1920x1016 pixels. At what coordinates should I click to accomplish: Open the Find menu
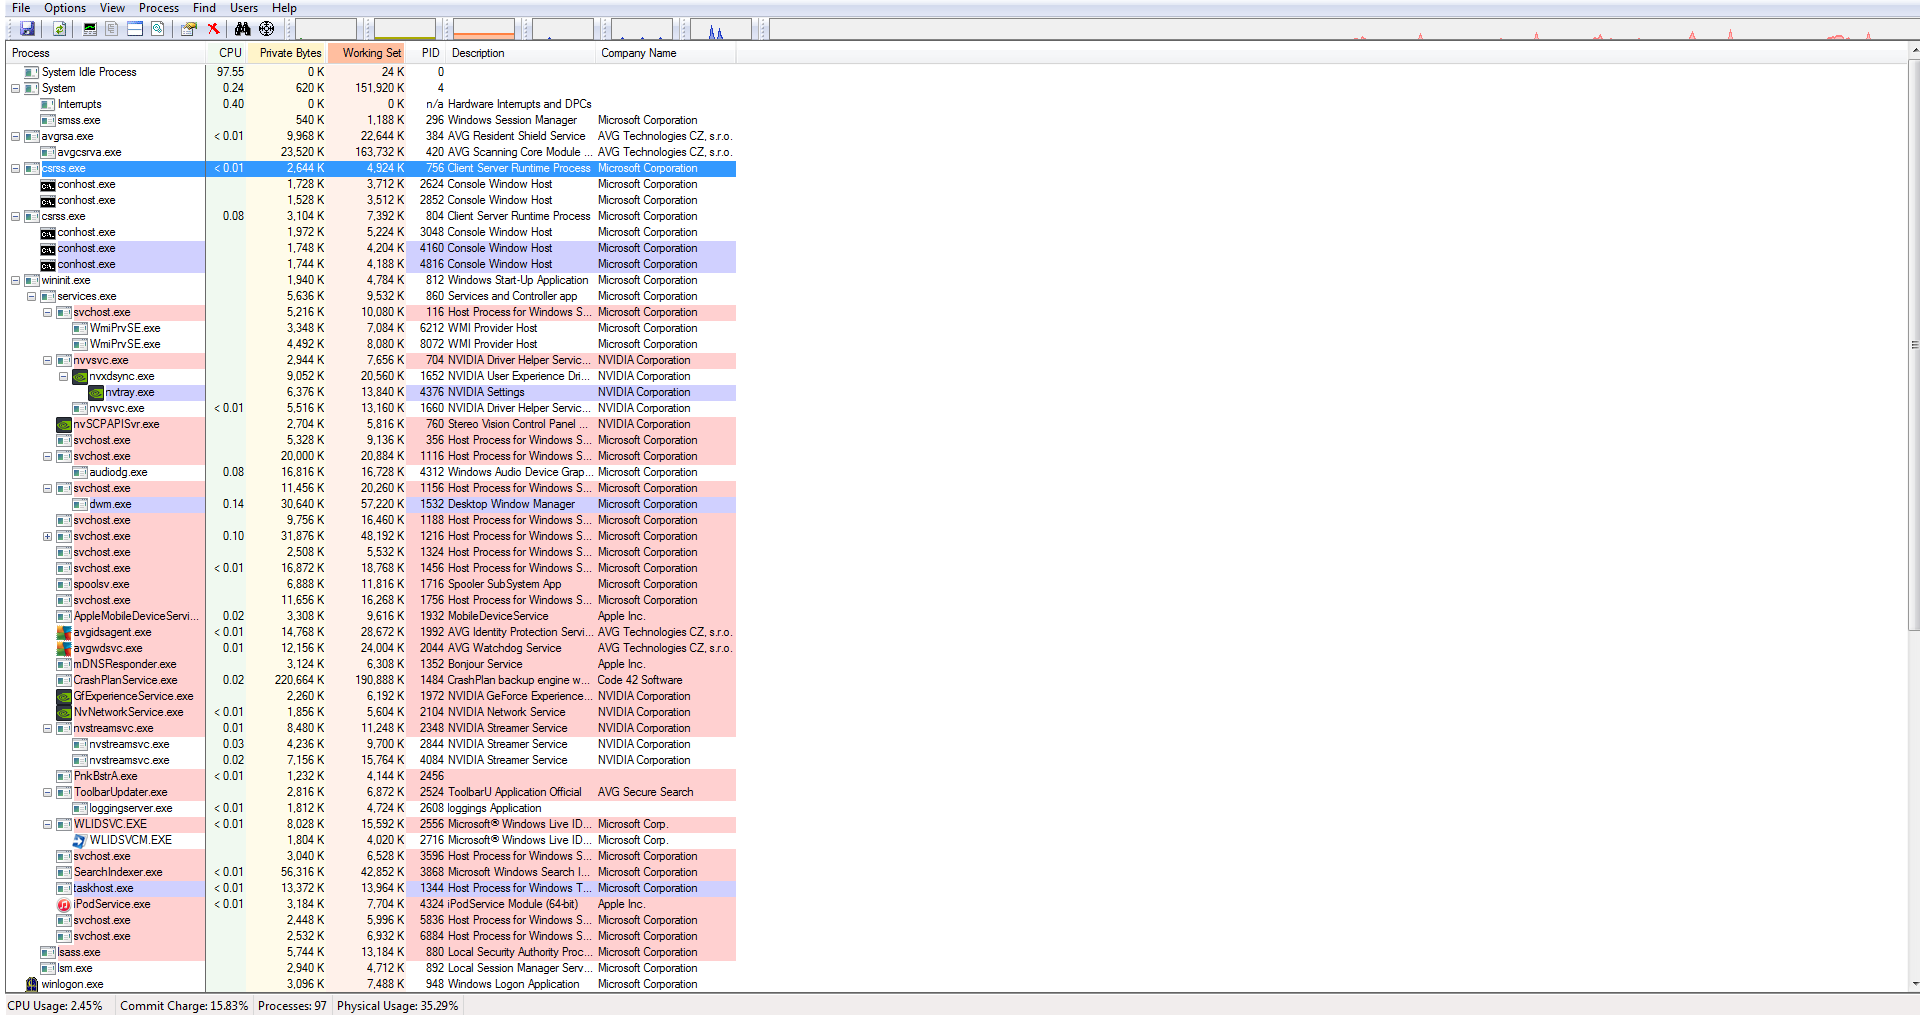click(x=204, y=8)
